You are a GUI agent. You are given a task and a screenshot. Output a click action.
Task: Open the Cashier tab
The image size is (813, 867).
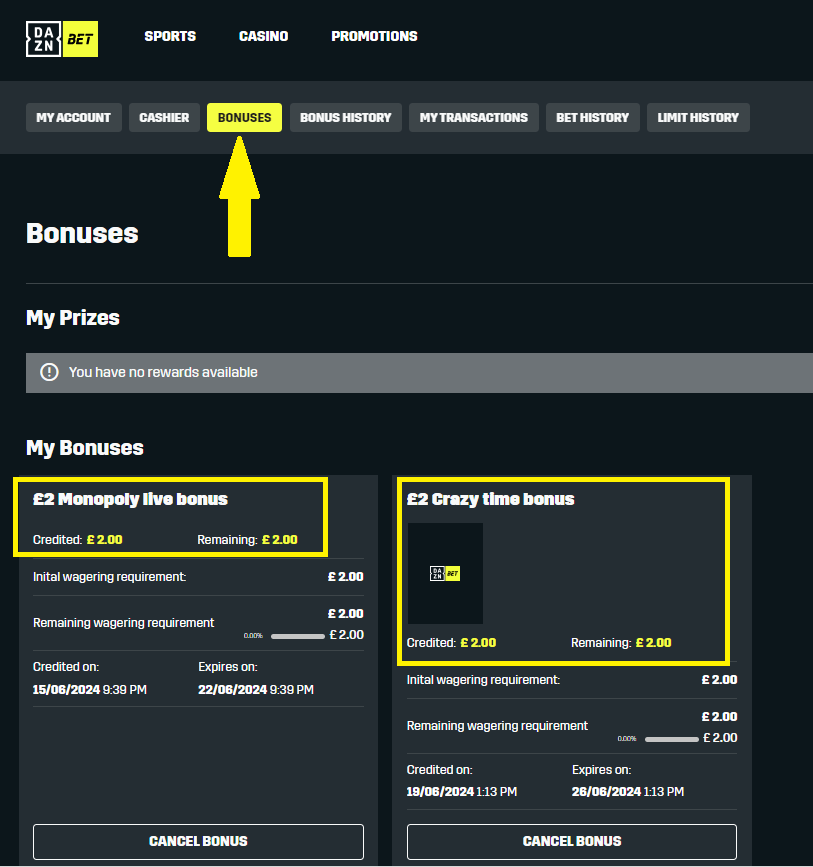click(x=164, y=117)
